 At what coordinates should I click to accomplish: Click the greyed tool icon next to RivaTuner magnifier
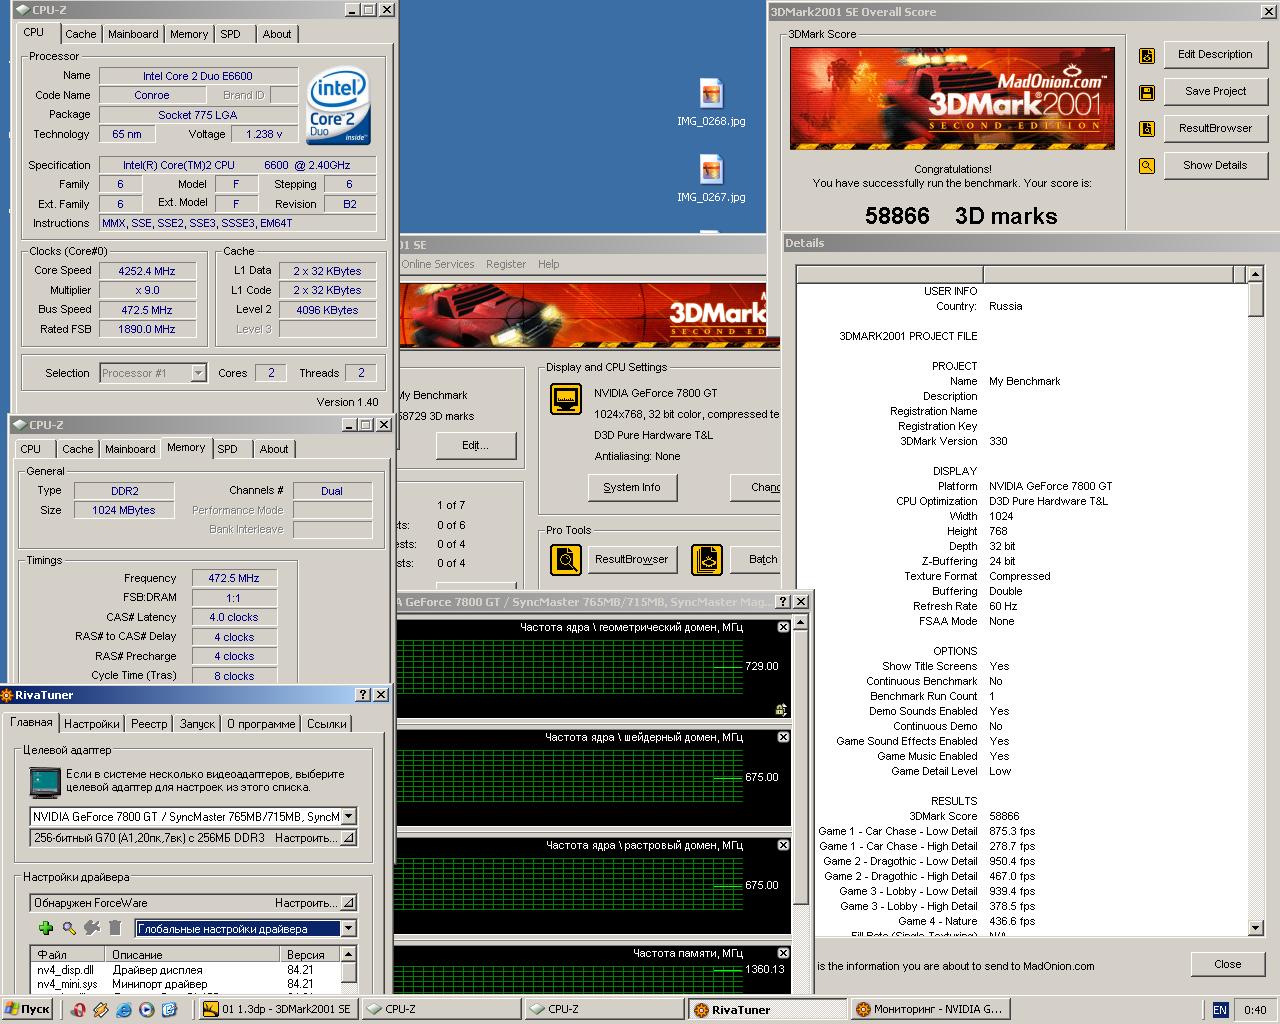tap(92, 928)
